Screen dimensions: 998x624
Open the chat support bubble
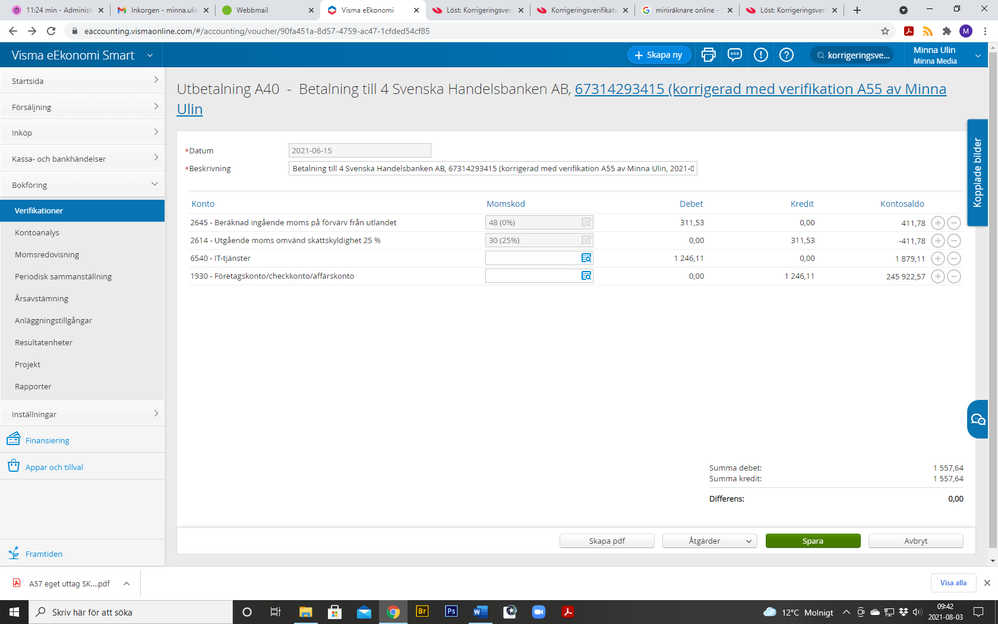tap(978, 419)
